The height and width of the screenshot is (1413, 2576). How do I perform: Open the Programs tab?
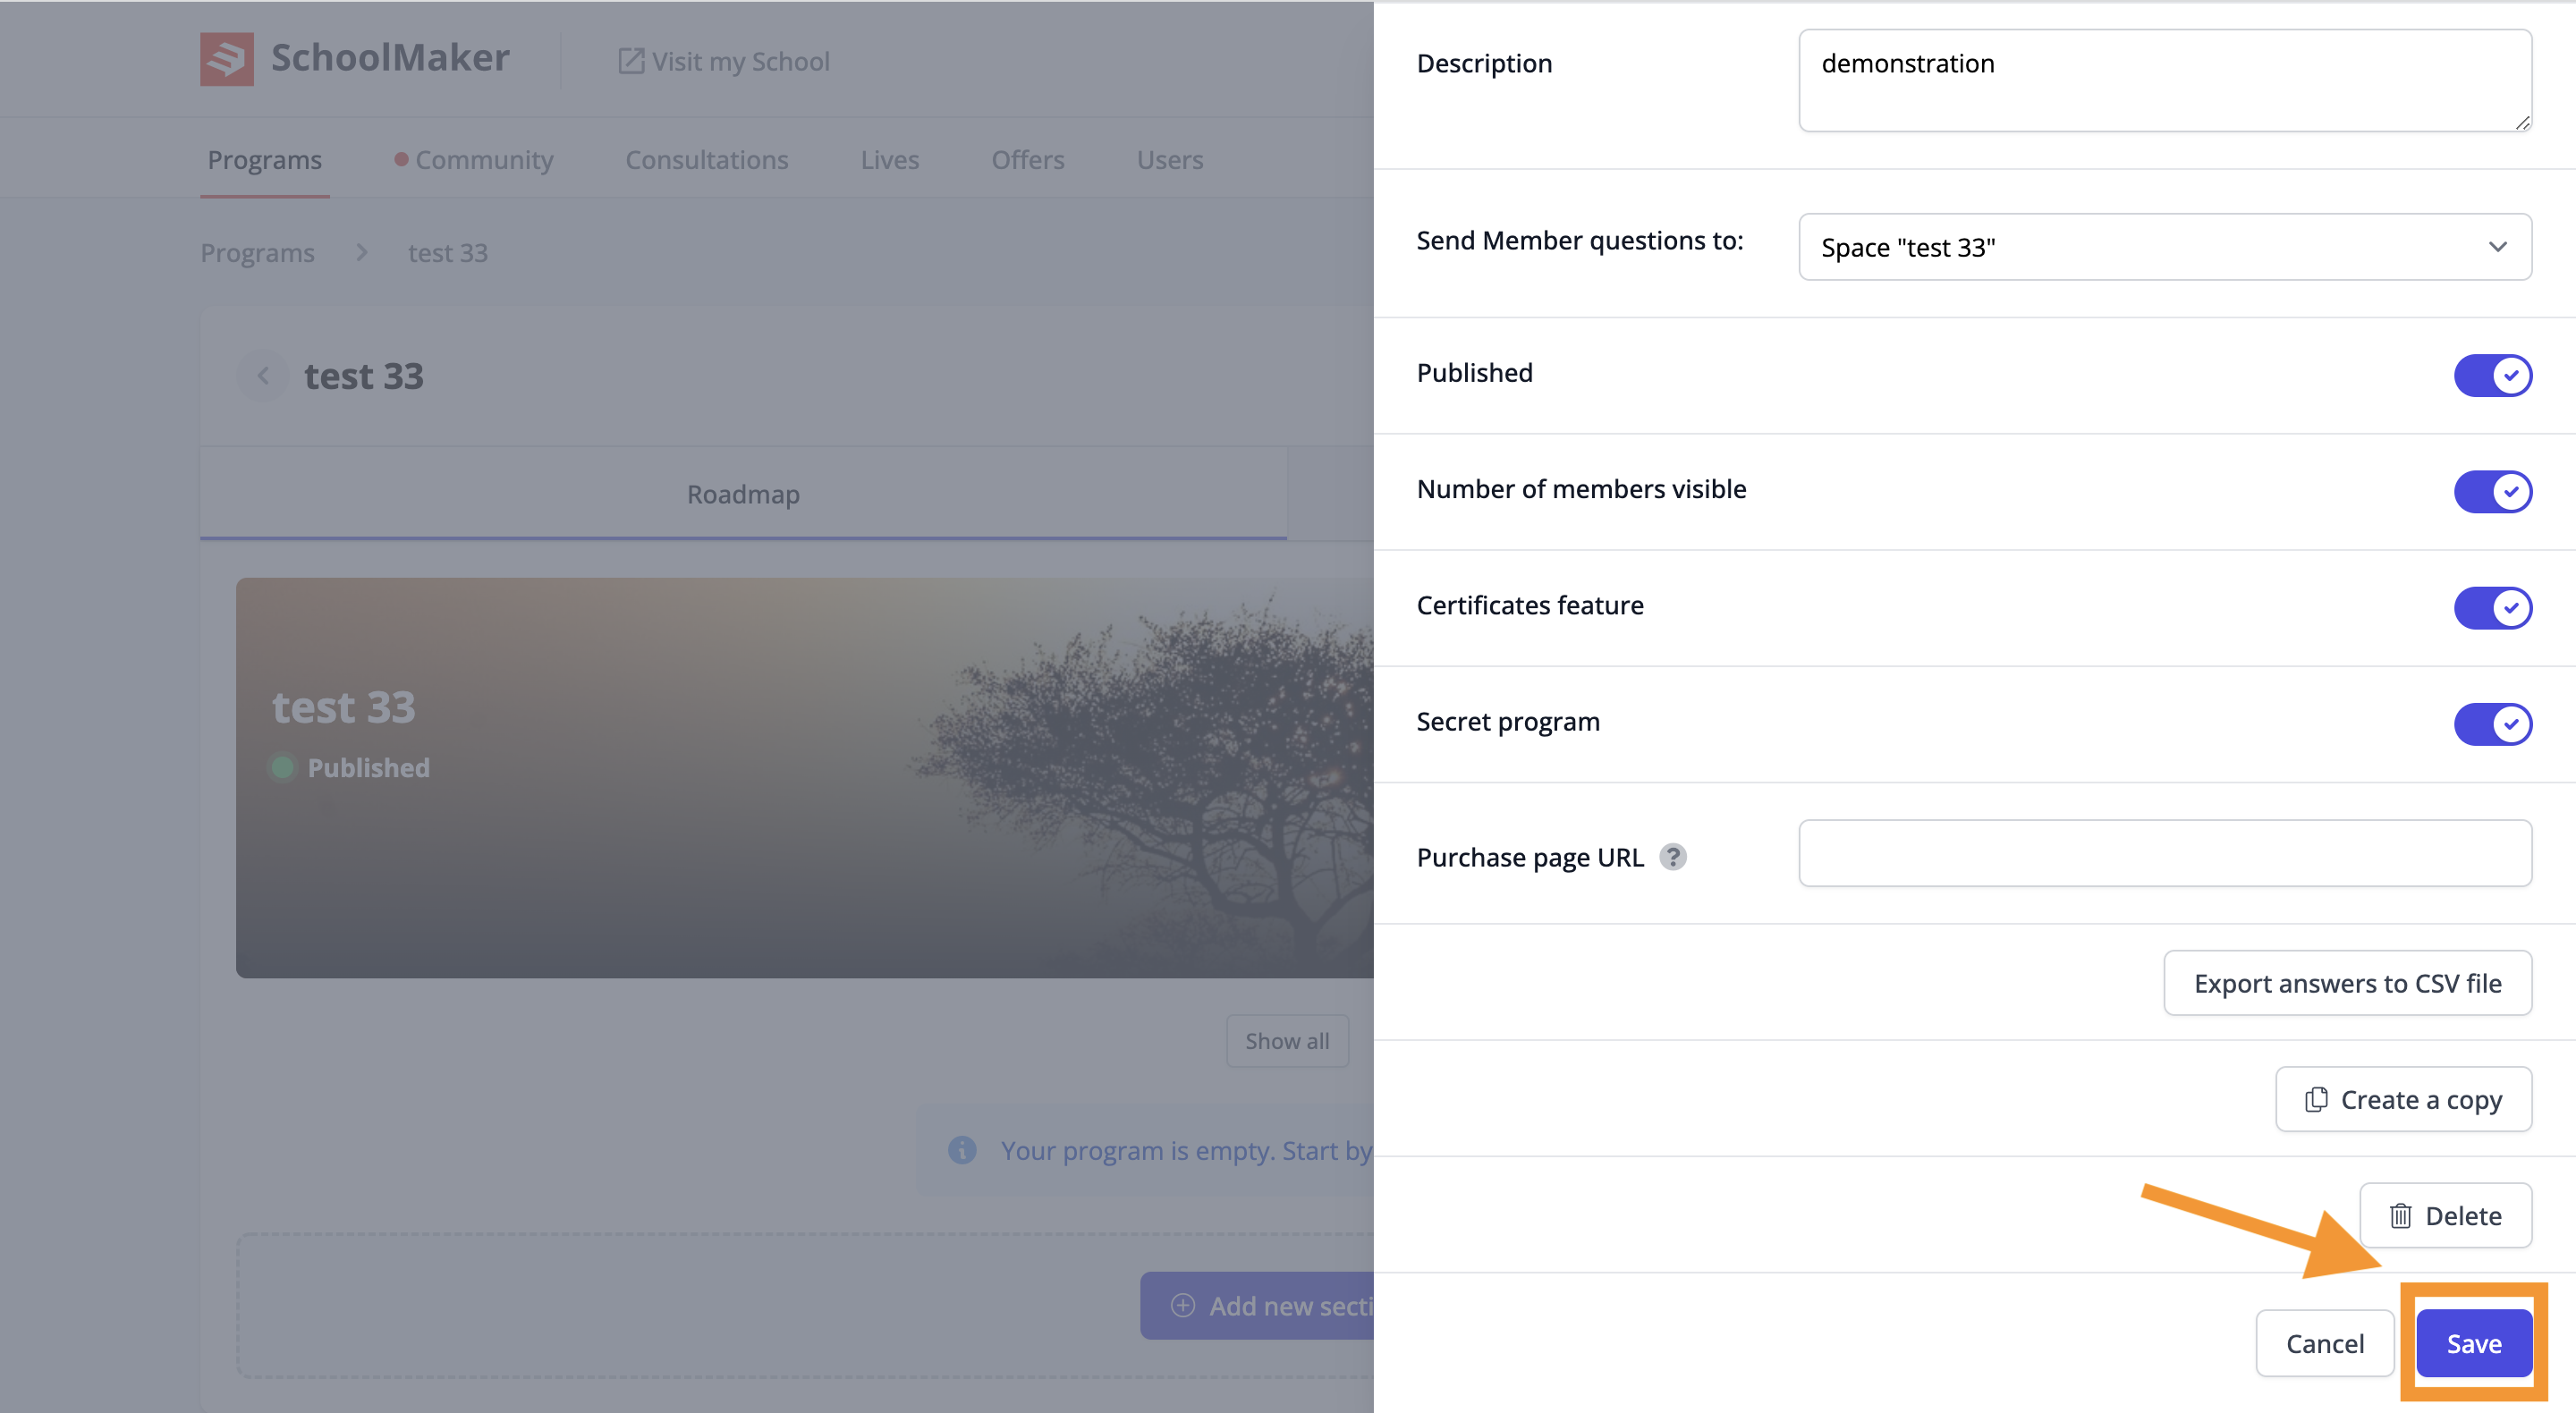coord(265,160)
